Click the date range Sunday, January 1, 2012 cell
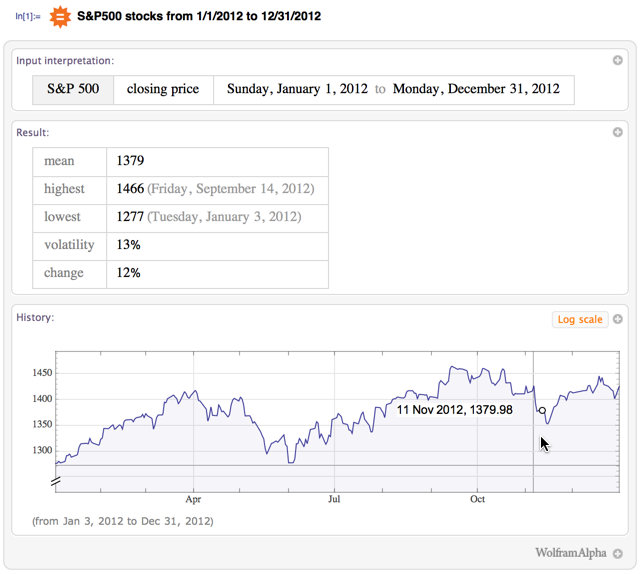 [393, 90]
